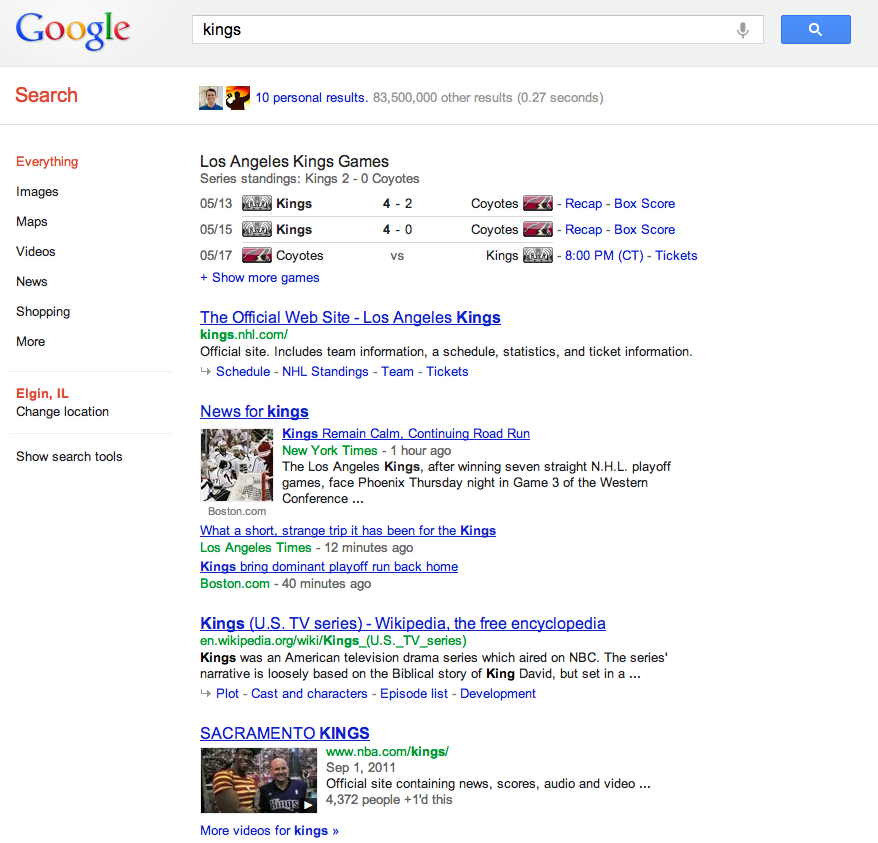Click 8:00 PM (CT) game time link
878x843 pixels.
point(604,255)
